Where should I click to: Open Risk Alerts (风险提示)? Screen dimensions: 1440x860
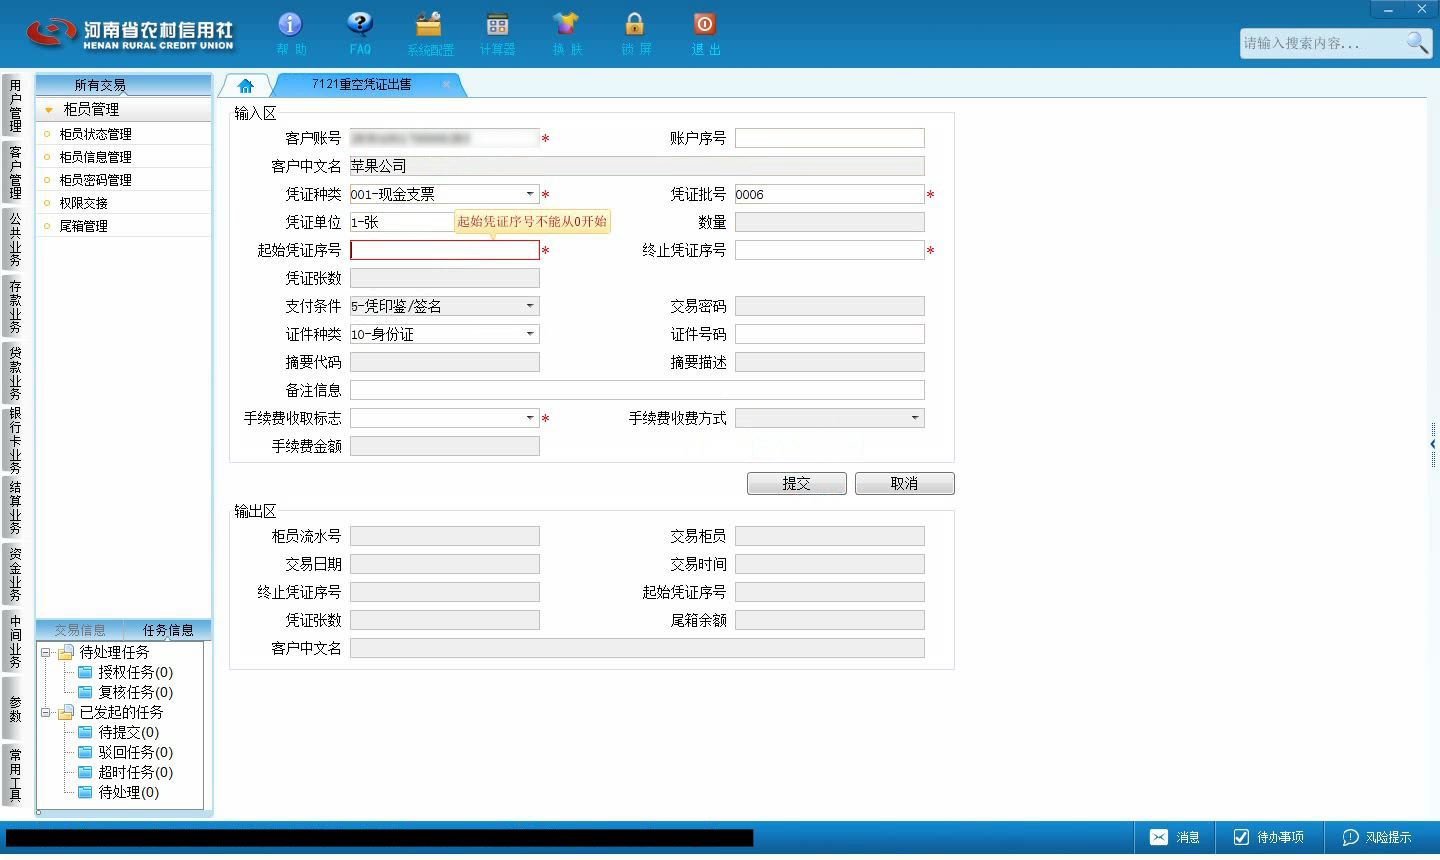tap(1377, 838)
